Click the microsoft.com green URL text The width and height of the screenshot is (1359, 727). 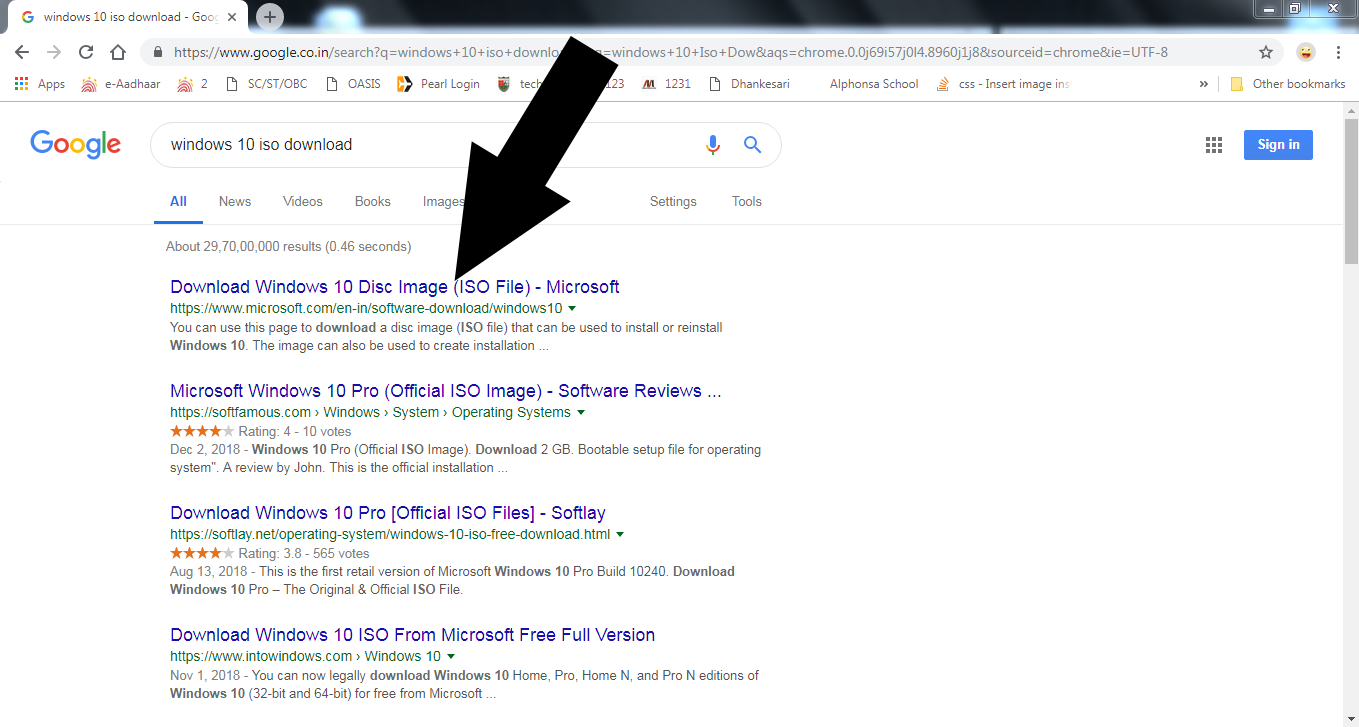366,308
